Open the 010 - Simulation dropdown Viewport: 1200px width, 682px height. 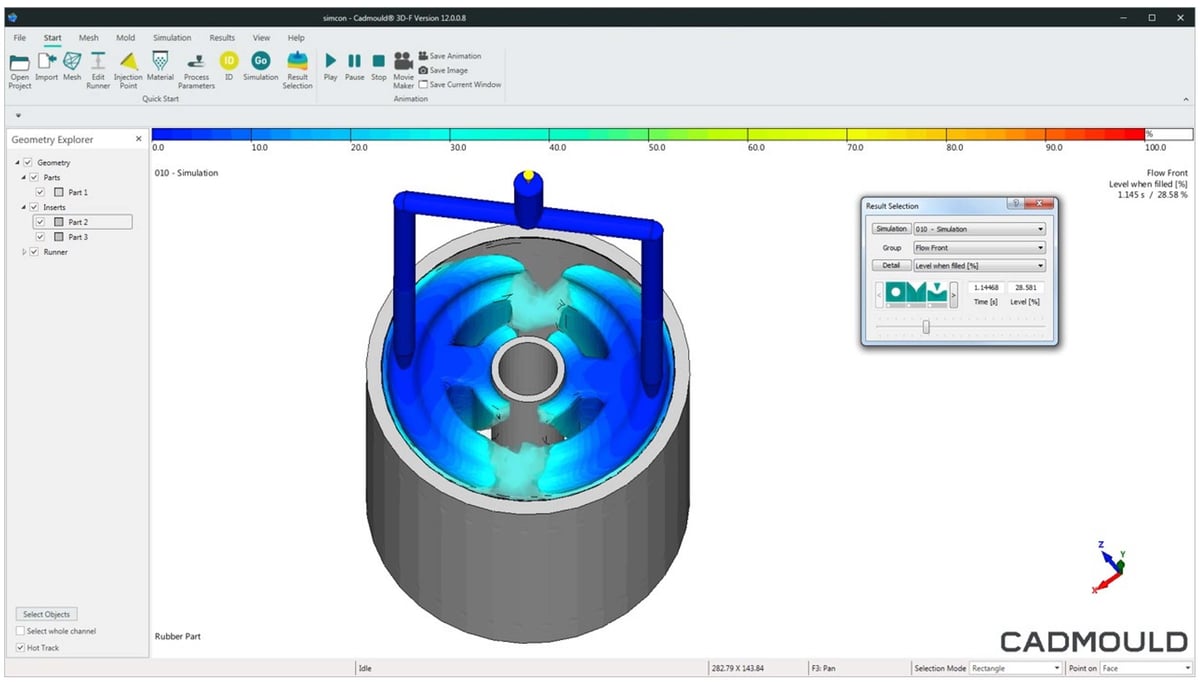(x=979, y=229)
